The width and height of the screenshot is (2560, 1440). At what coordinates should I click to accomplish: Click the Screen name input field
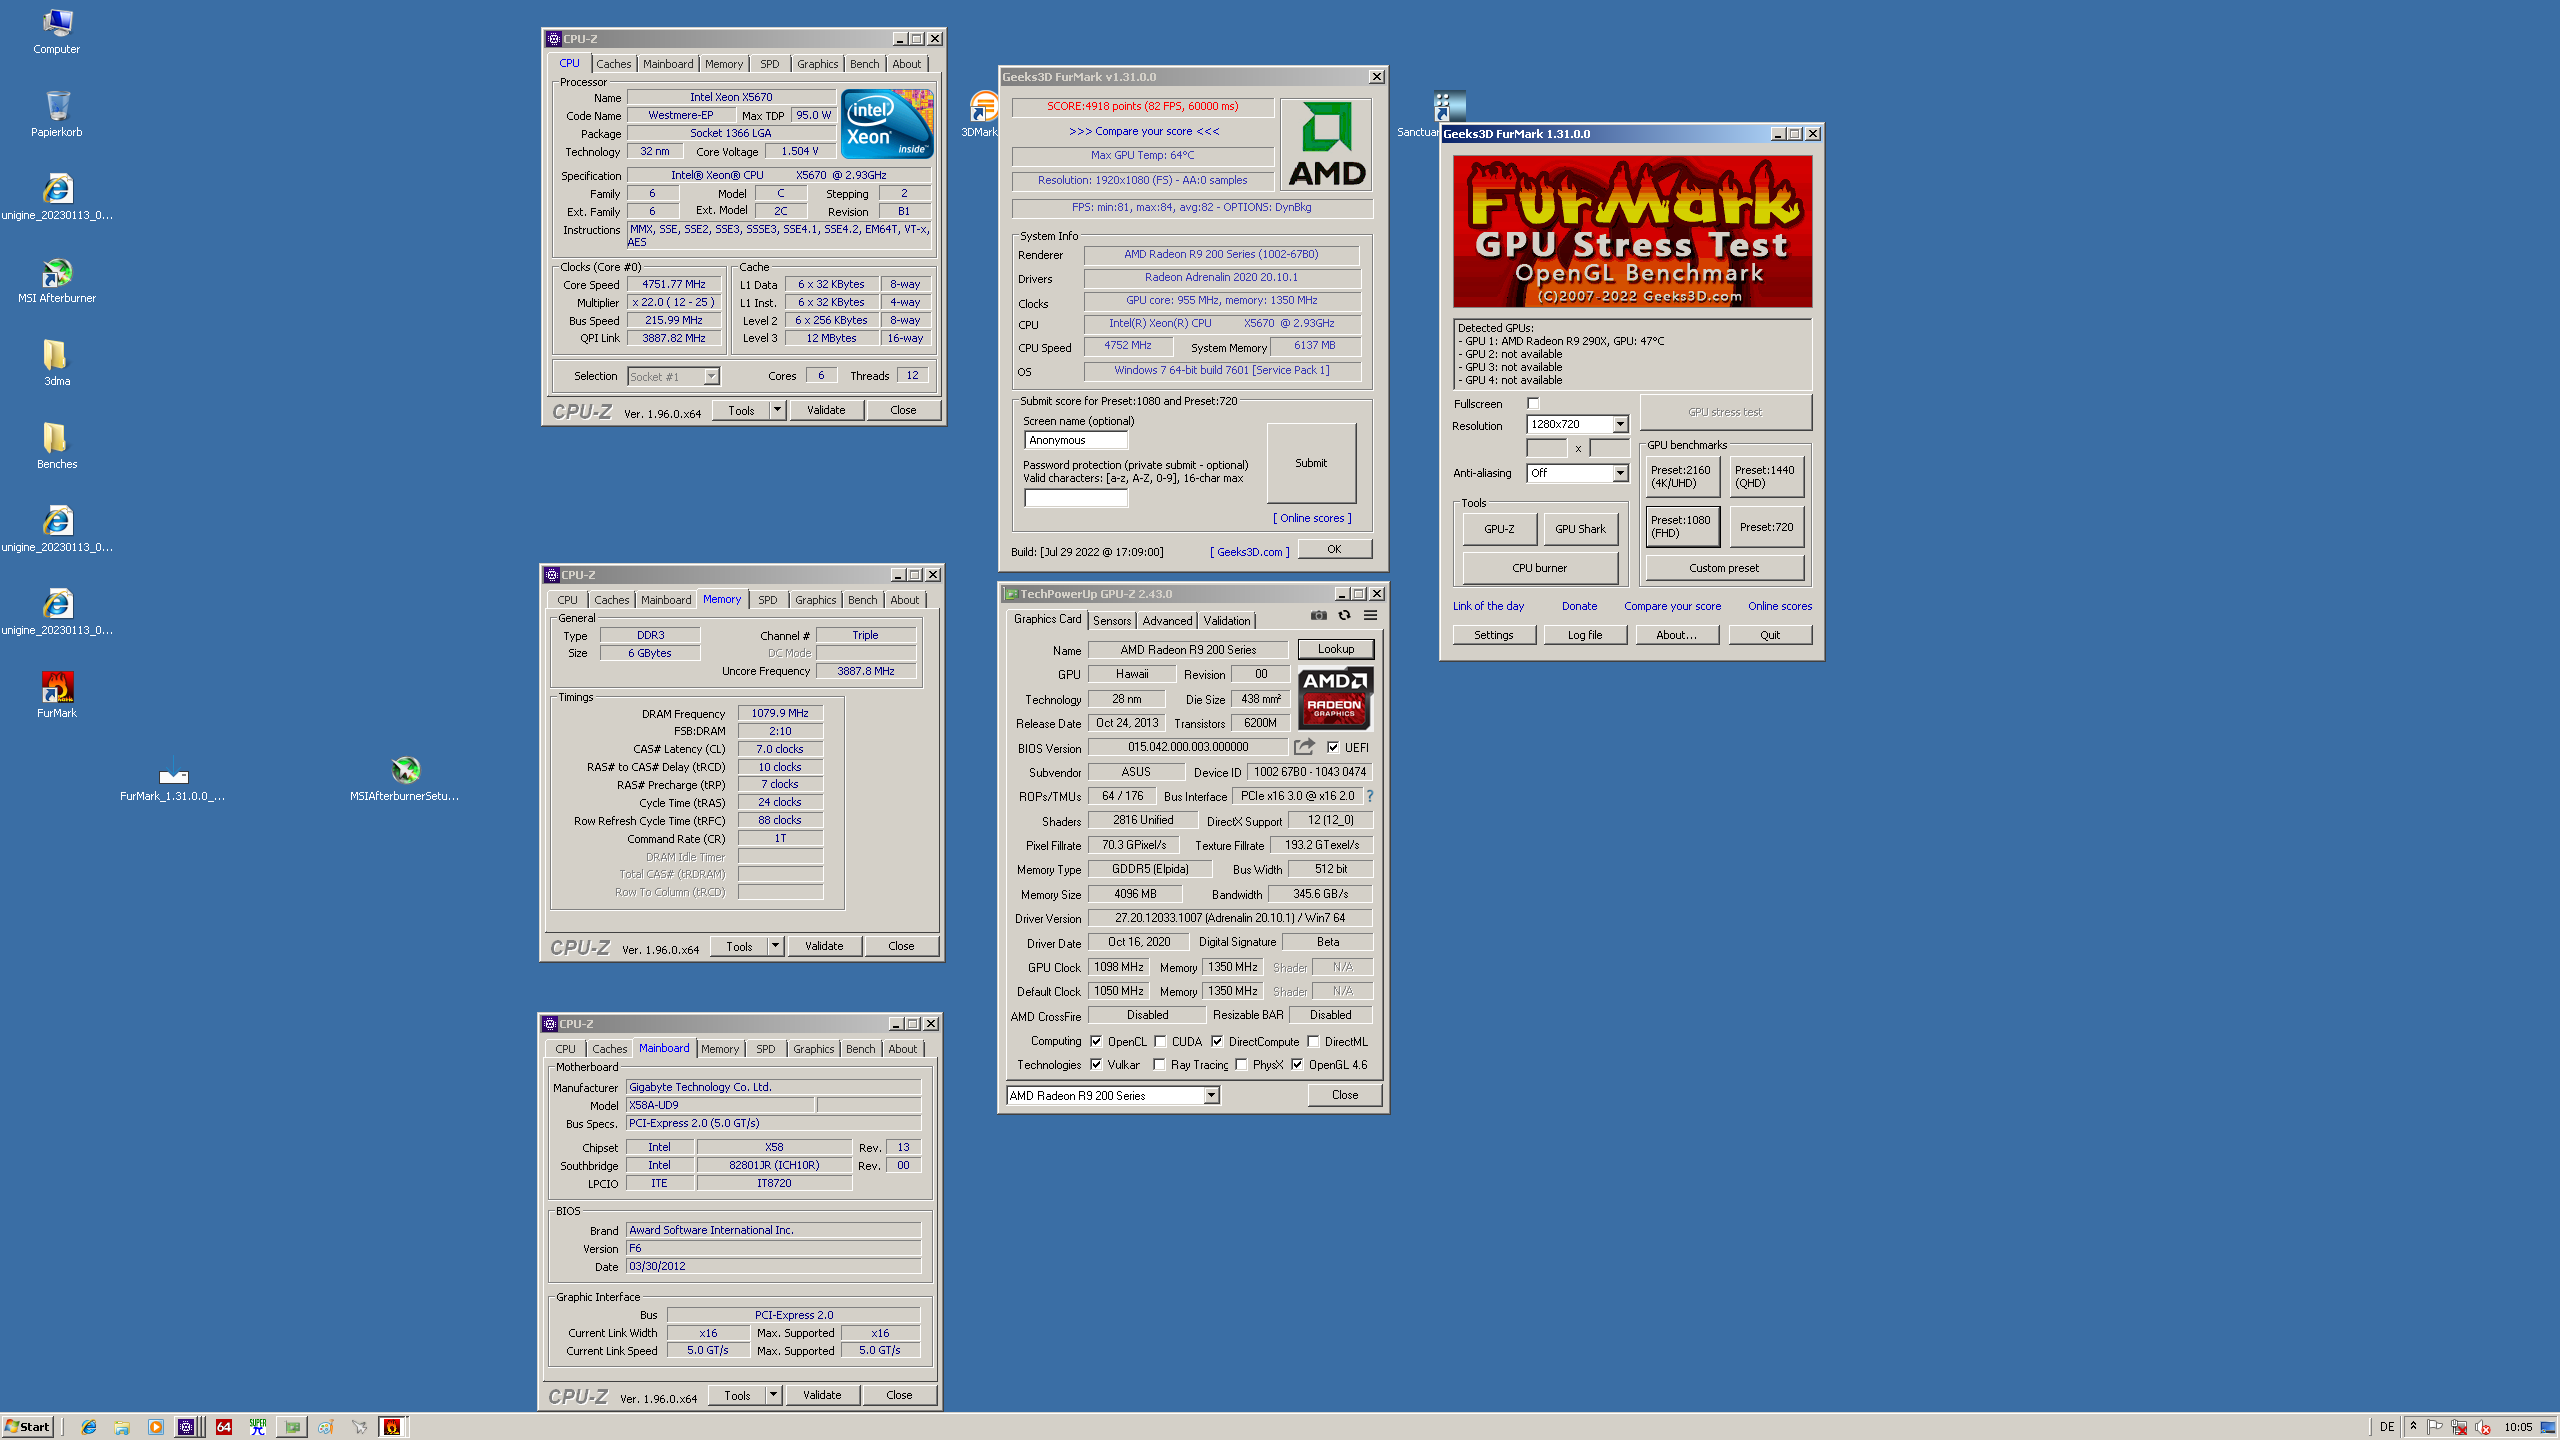click(1076, 440)
